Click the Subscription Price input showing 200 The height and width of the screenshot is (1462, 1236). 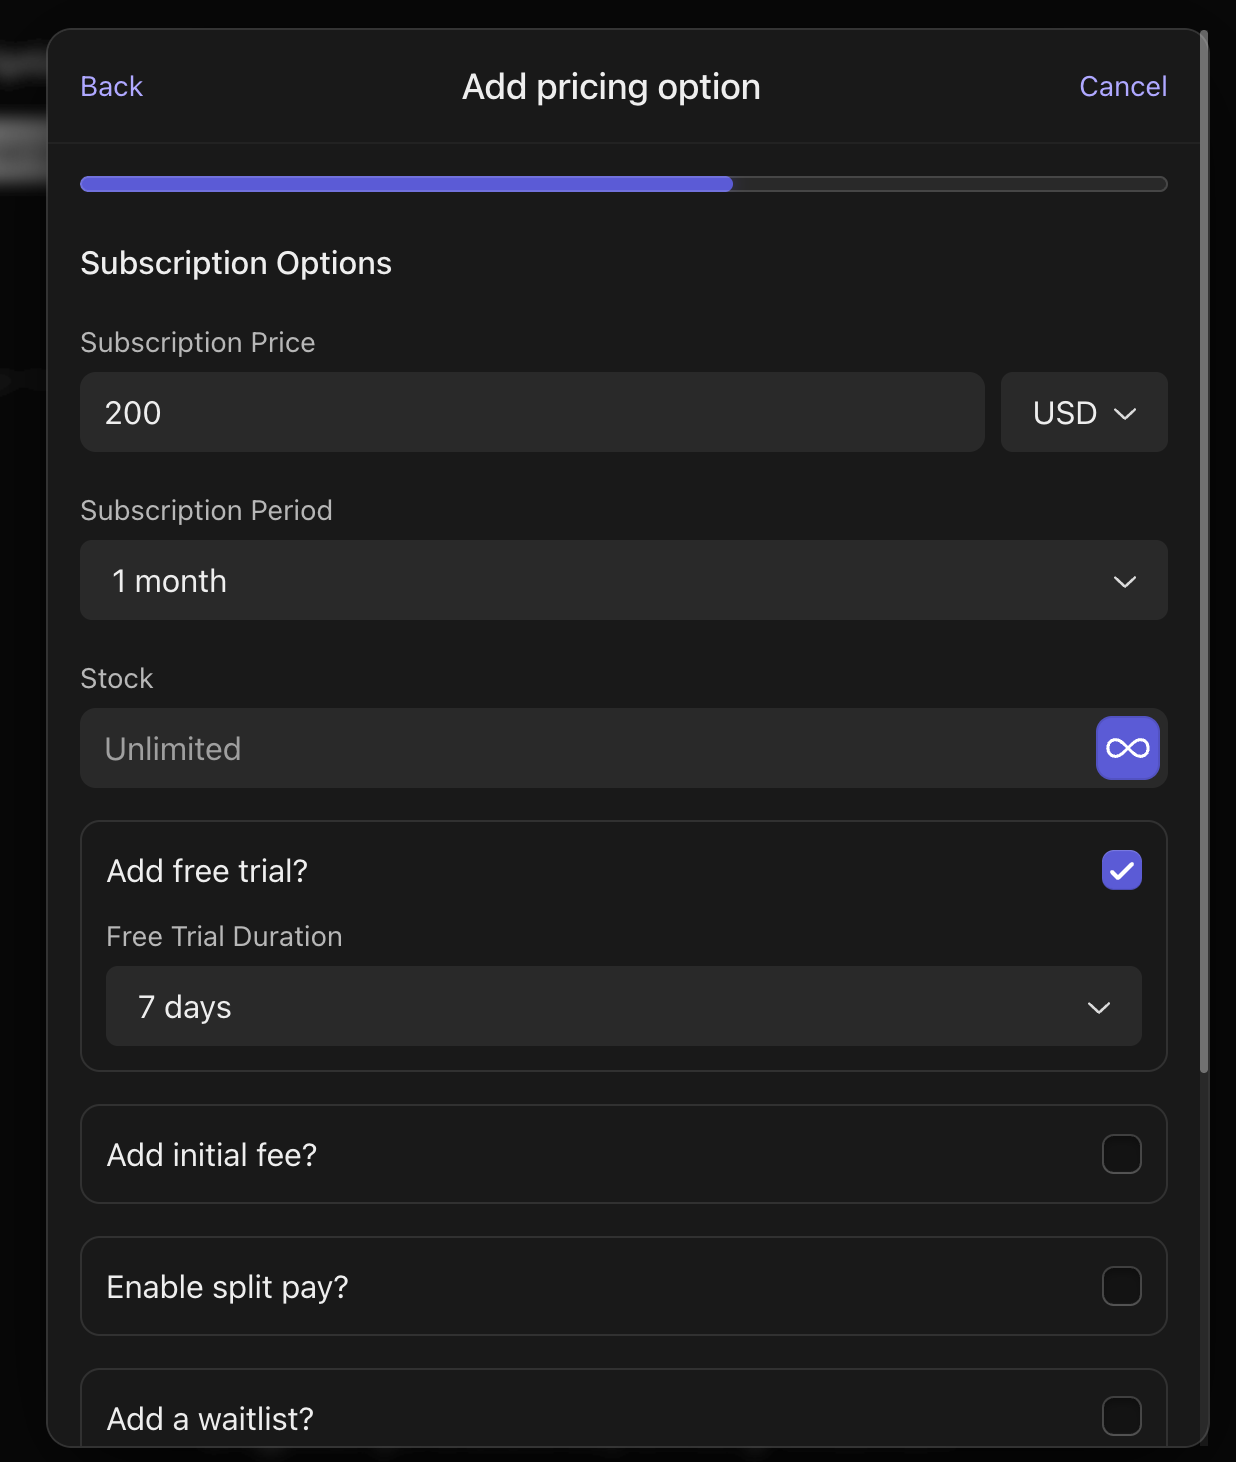[x=533, y=412]
